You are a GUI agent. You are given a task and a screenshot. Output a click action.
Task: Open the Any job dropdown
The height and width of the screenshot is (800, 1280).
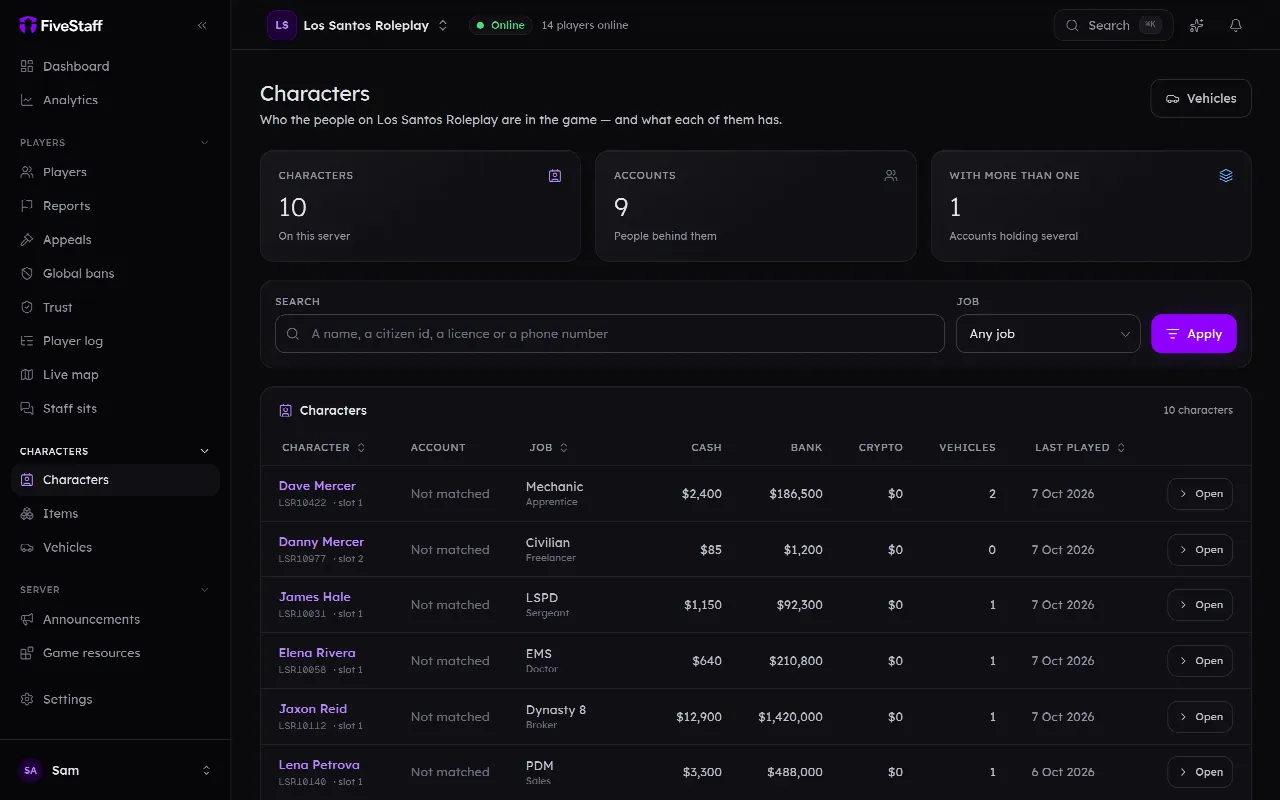coord(1048,334)
